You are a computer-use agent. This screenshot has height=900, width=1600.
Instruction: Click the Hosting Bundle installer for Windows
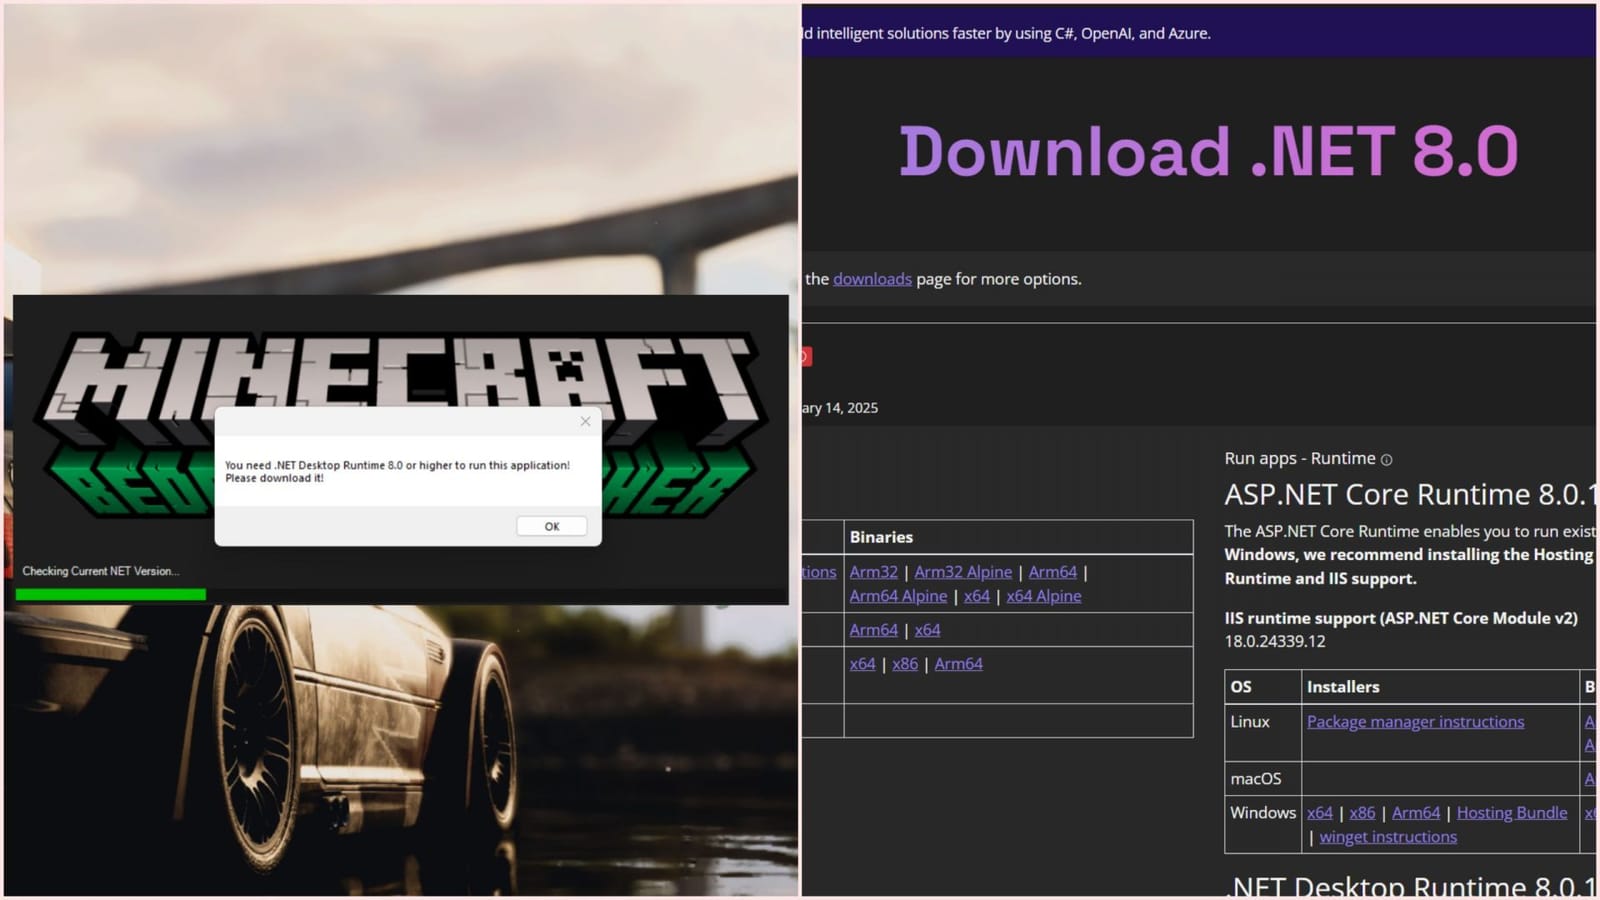click(1512, 812)
